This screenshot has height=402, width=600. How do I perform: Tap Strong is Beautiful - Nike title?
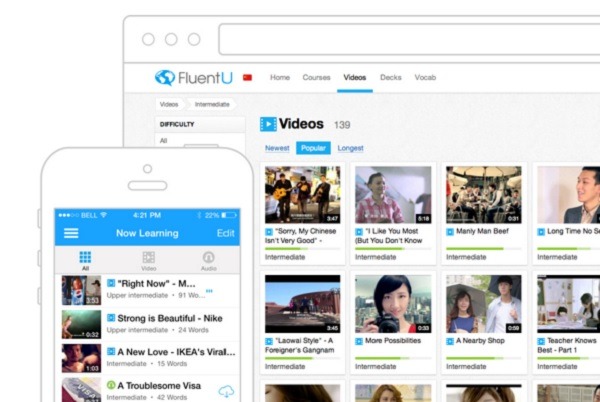[x=170, y=318]
